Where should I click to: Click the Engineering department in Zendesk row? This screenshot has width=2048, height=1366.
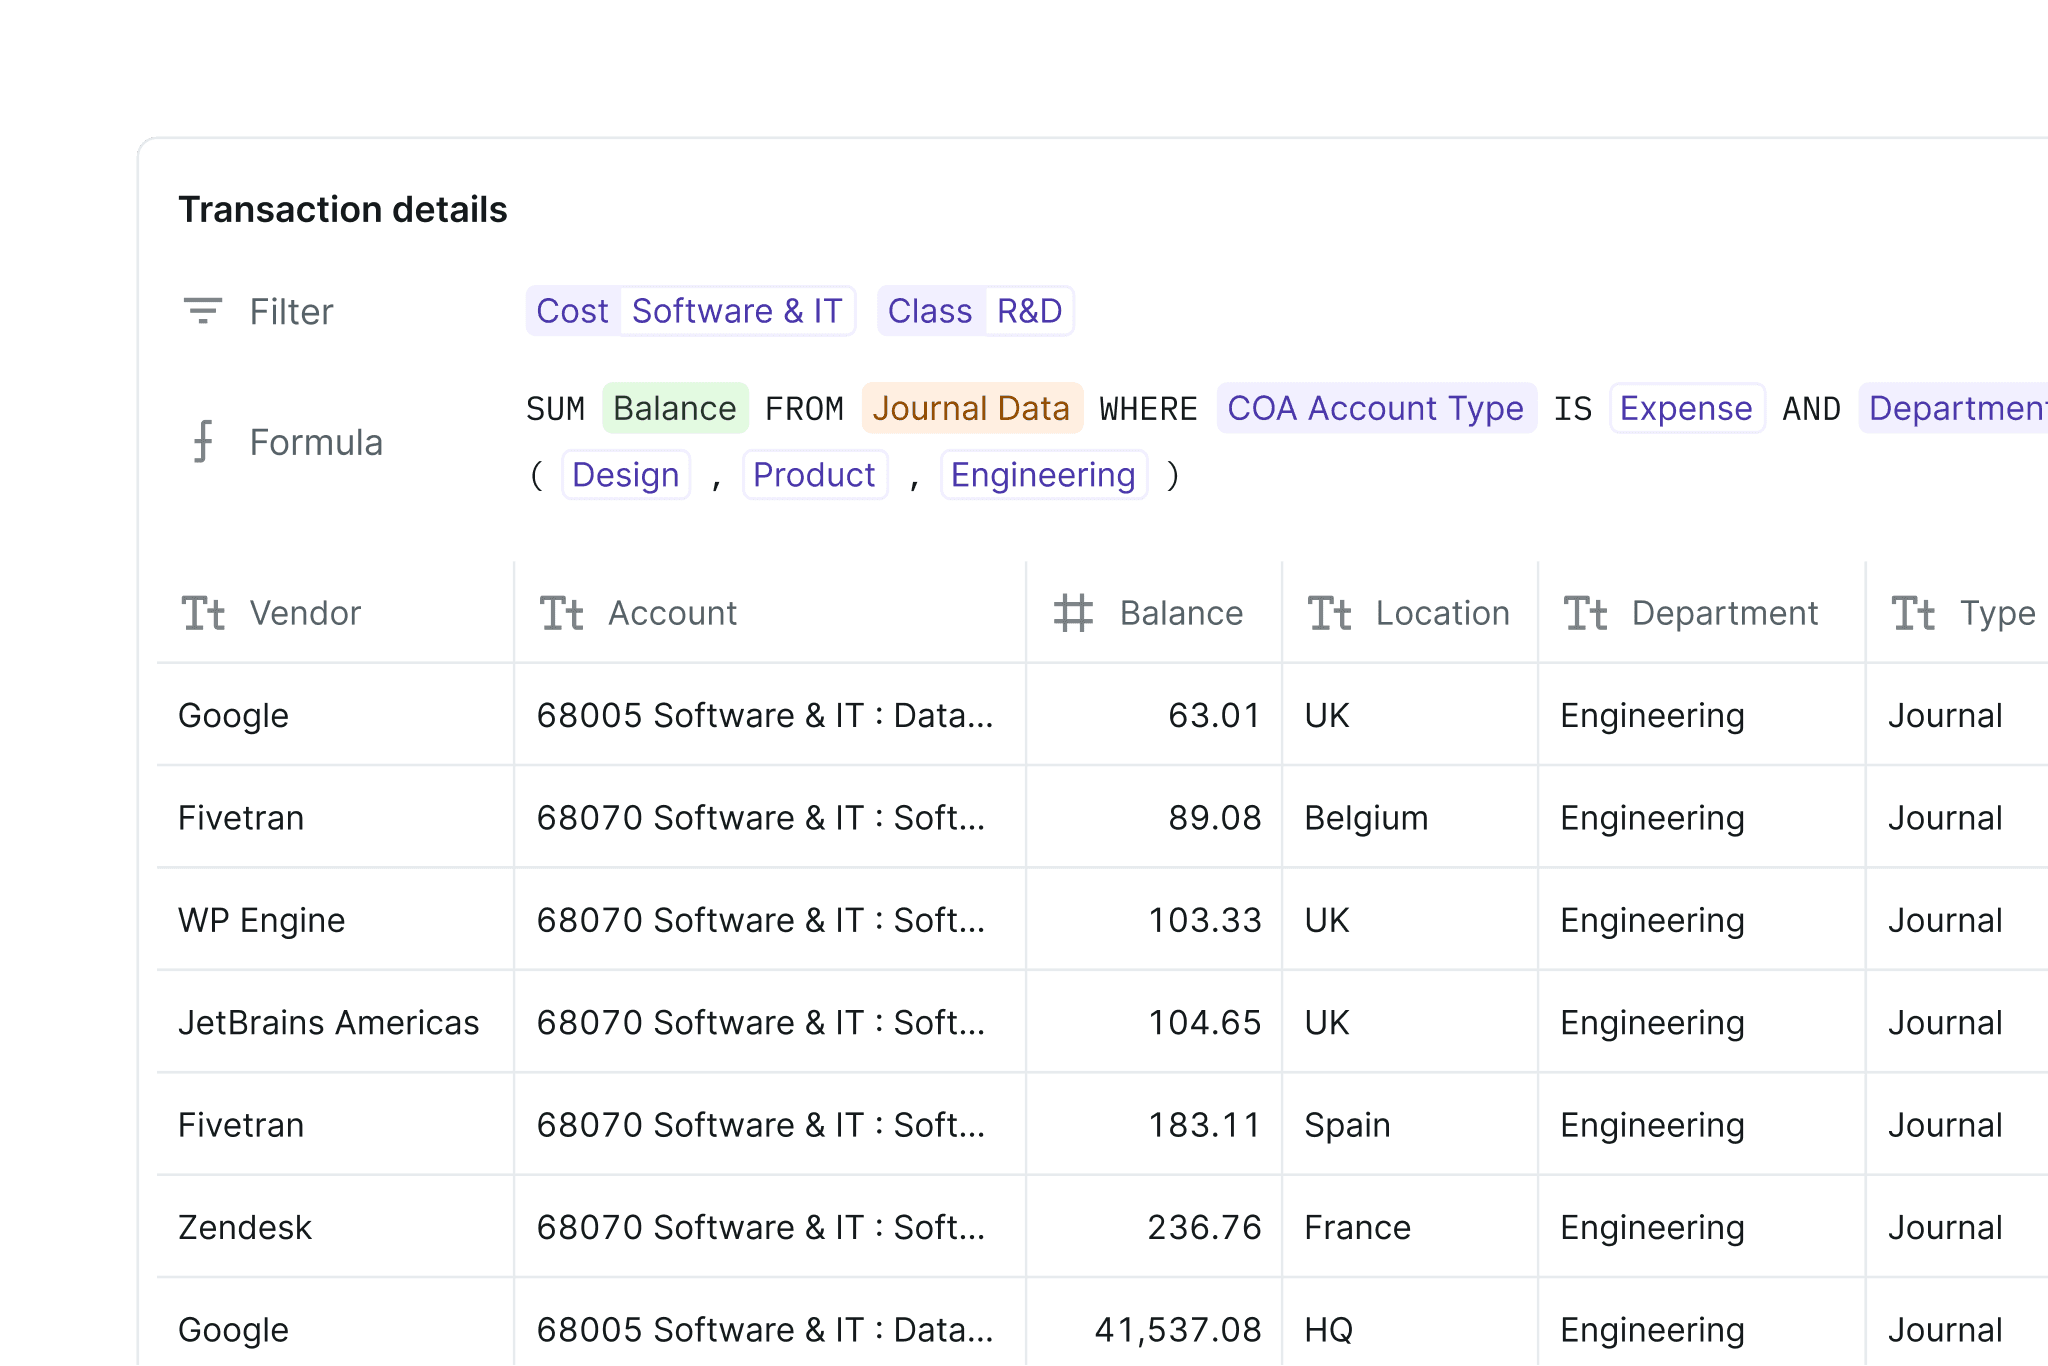(1702, 1227)
